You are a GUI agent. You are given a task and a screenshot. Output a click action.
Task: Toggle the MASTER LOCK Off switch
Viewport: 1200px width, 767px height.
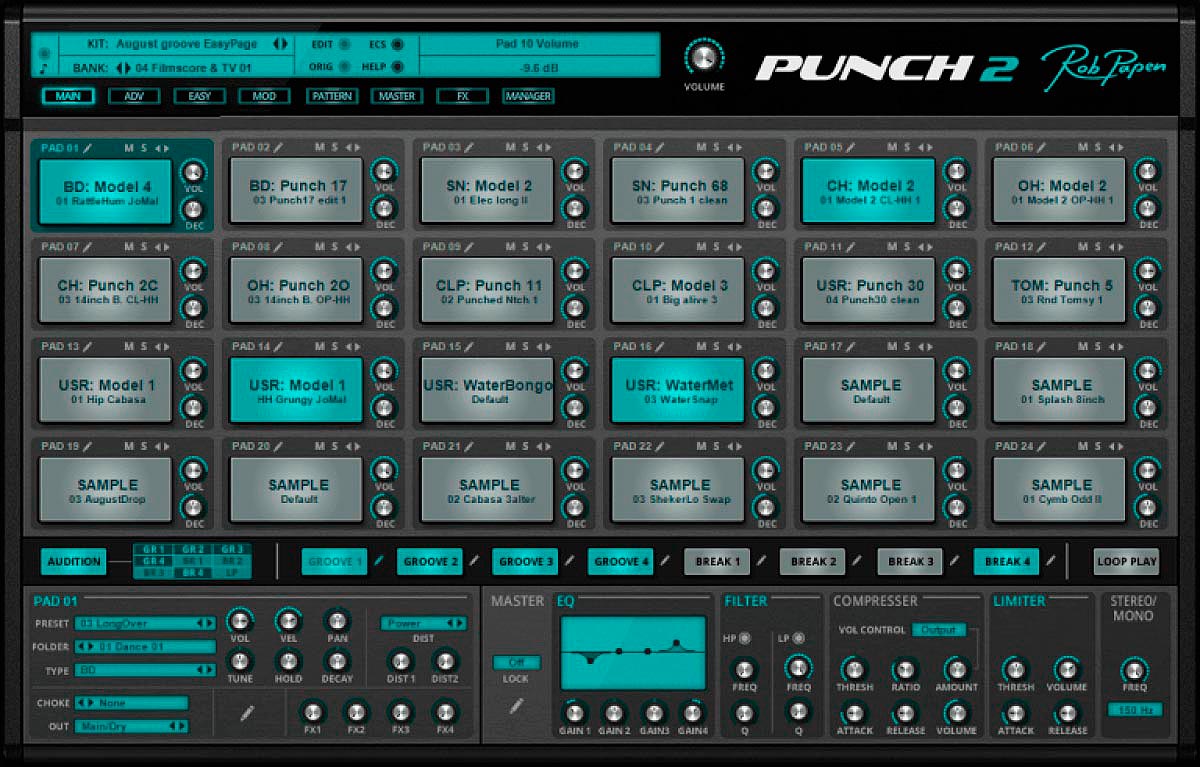pos(516,662)
